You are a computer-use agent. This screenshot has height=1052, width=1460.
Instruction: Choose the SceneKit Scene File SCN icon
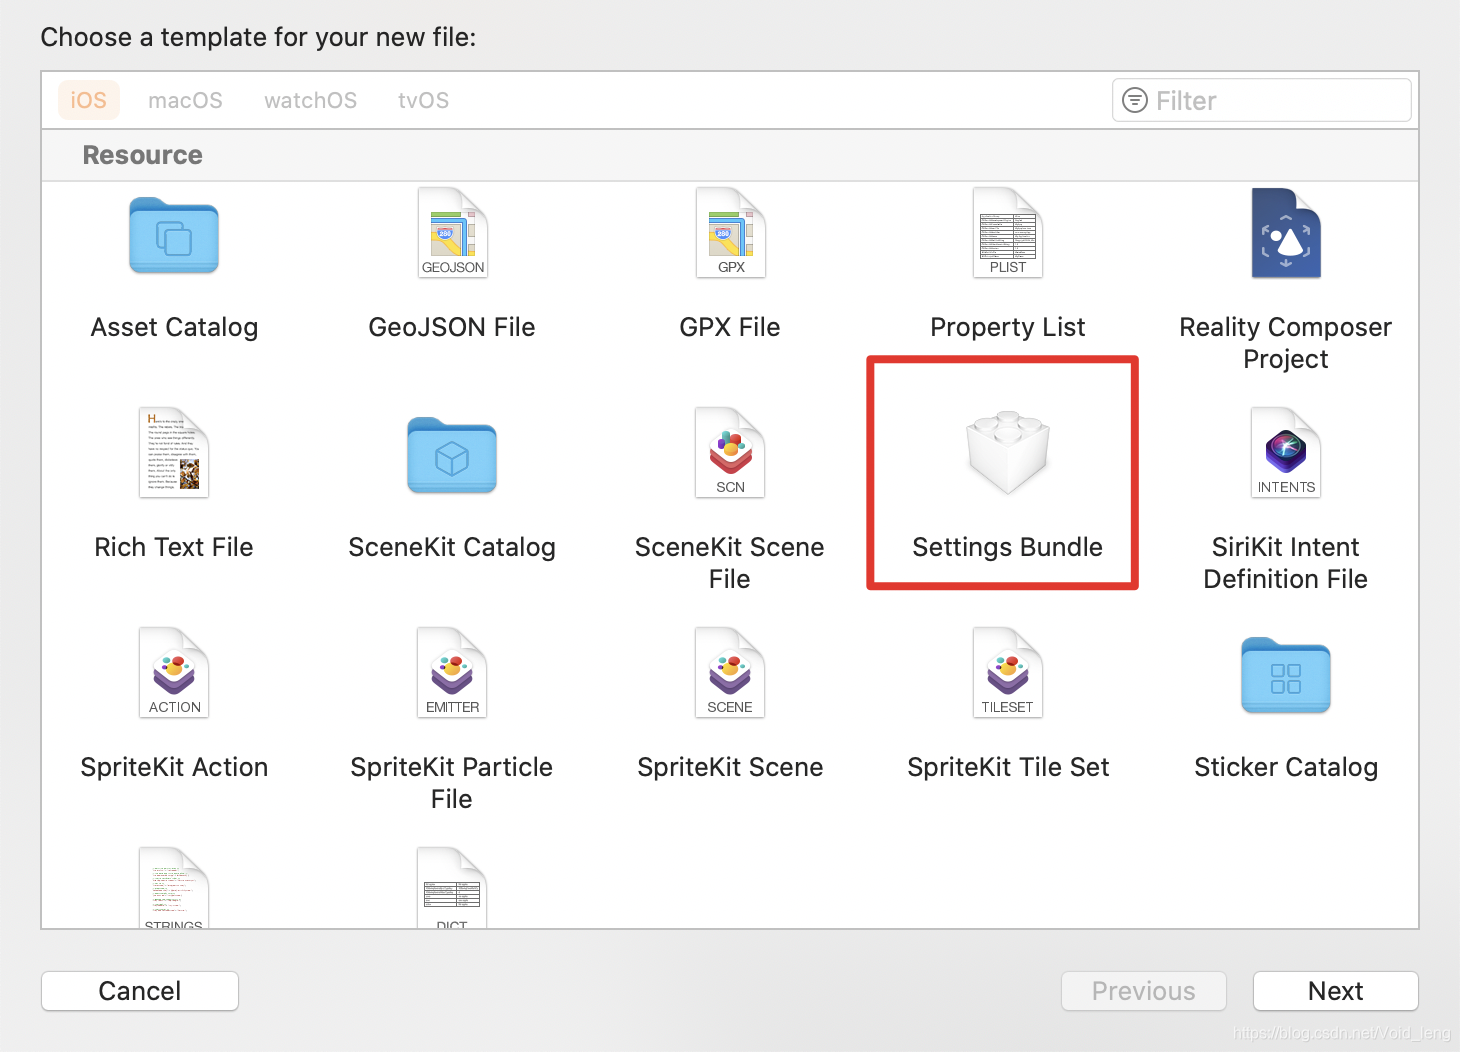pyautogui.click(x=730, y=453)
